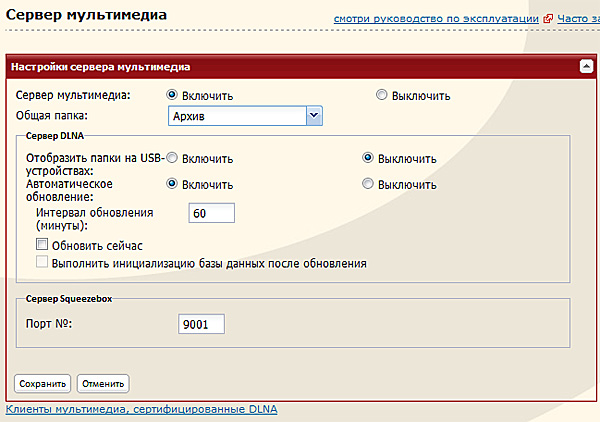Viewport: 600px width, 422px height.
Task: Click the Squeezebox Порт № input field
Action: click(201, 324)
